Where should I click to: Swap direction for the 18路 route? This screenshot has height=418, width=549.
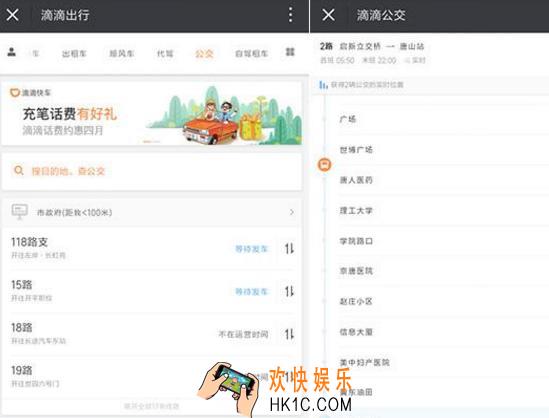tap(289, 334)
